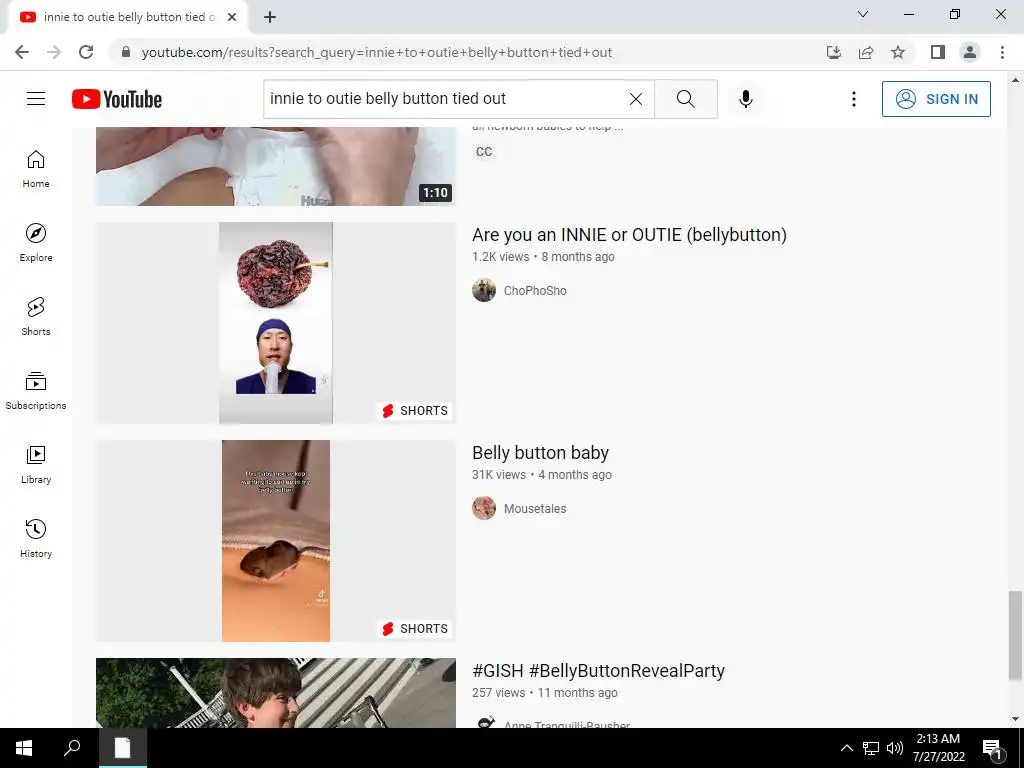The width and height of the screenshot is (1024, 768).
Task: Click the install app icon in address bar
Action: (834, 52)
